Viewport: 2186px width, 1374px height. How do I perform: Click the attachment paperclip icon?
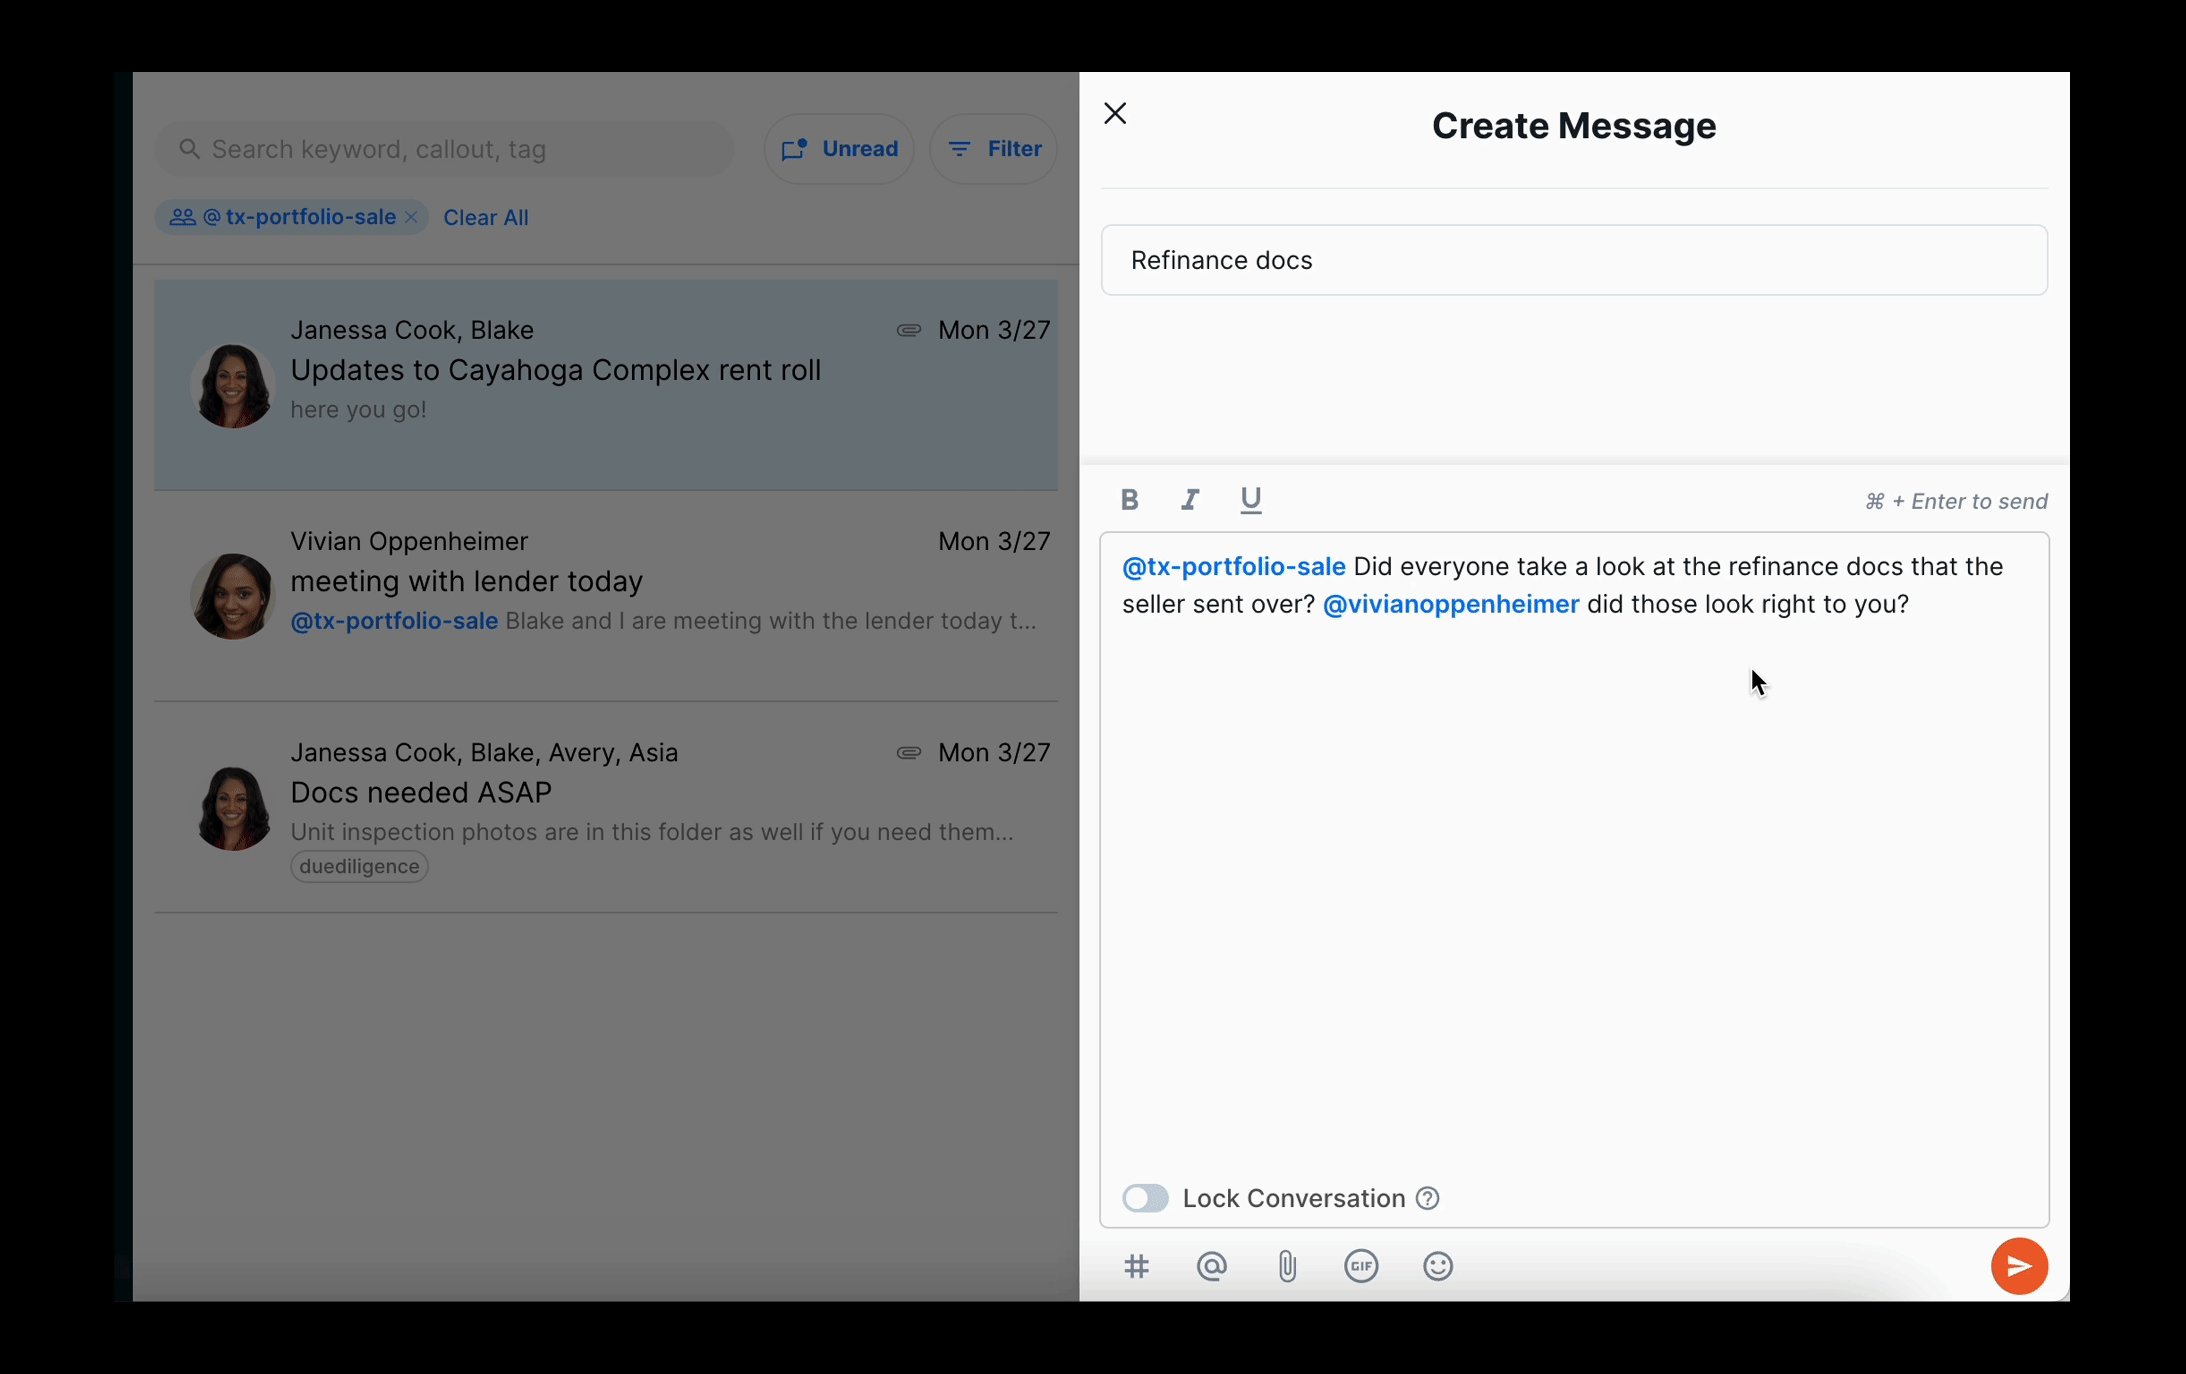(x=1285, y=1265)
